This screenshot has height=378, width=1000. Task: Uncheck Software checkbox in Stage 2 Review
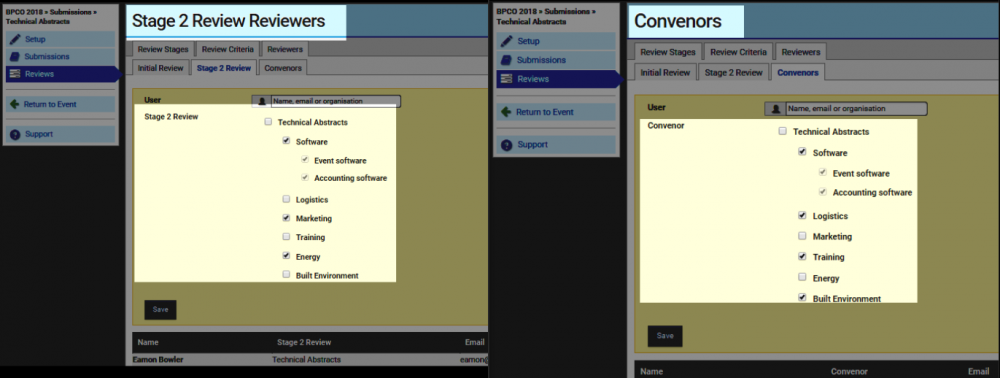(x=286, y=142)
